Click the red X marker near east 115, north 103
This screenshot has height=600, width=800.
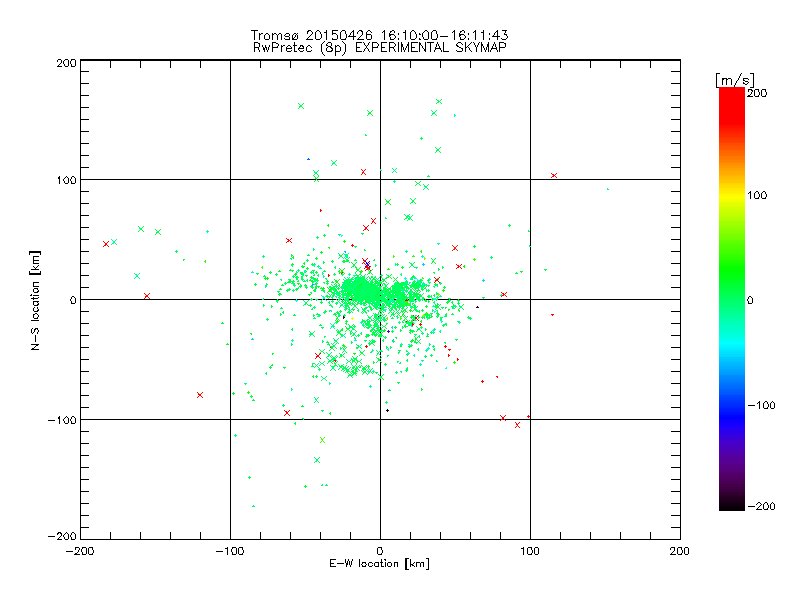[554, 176]
